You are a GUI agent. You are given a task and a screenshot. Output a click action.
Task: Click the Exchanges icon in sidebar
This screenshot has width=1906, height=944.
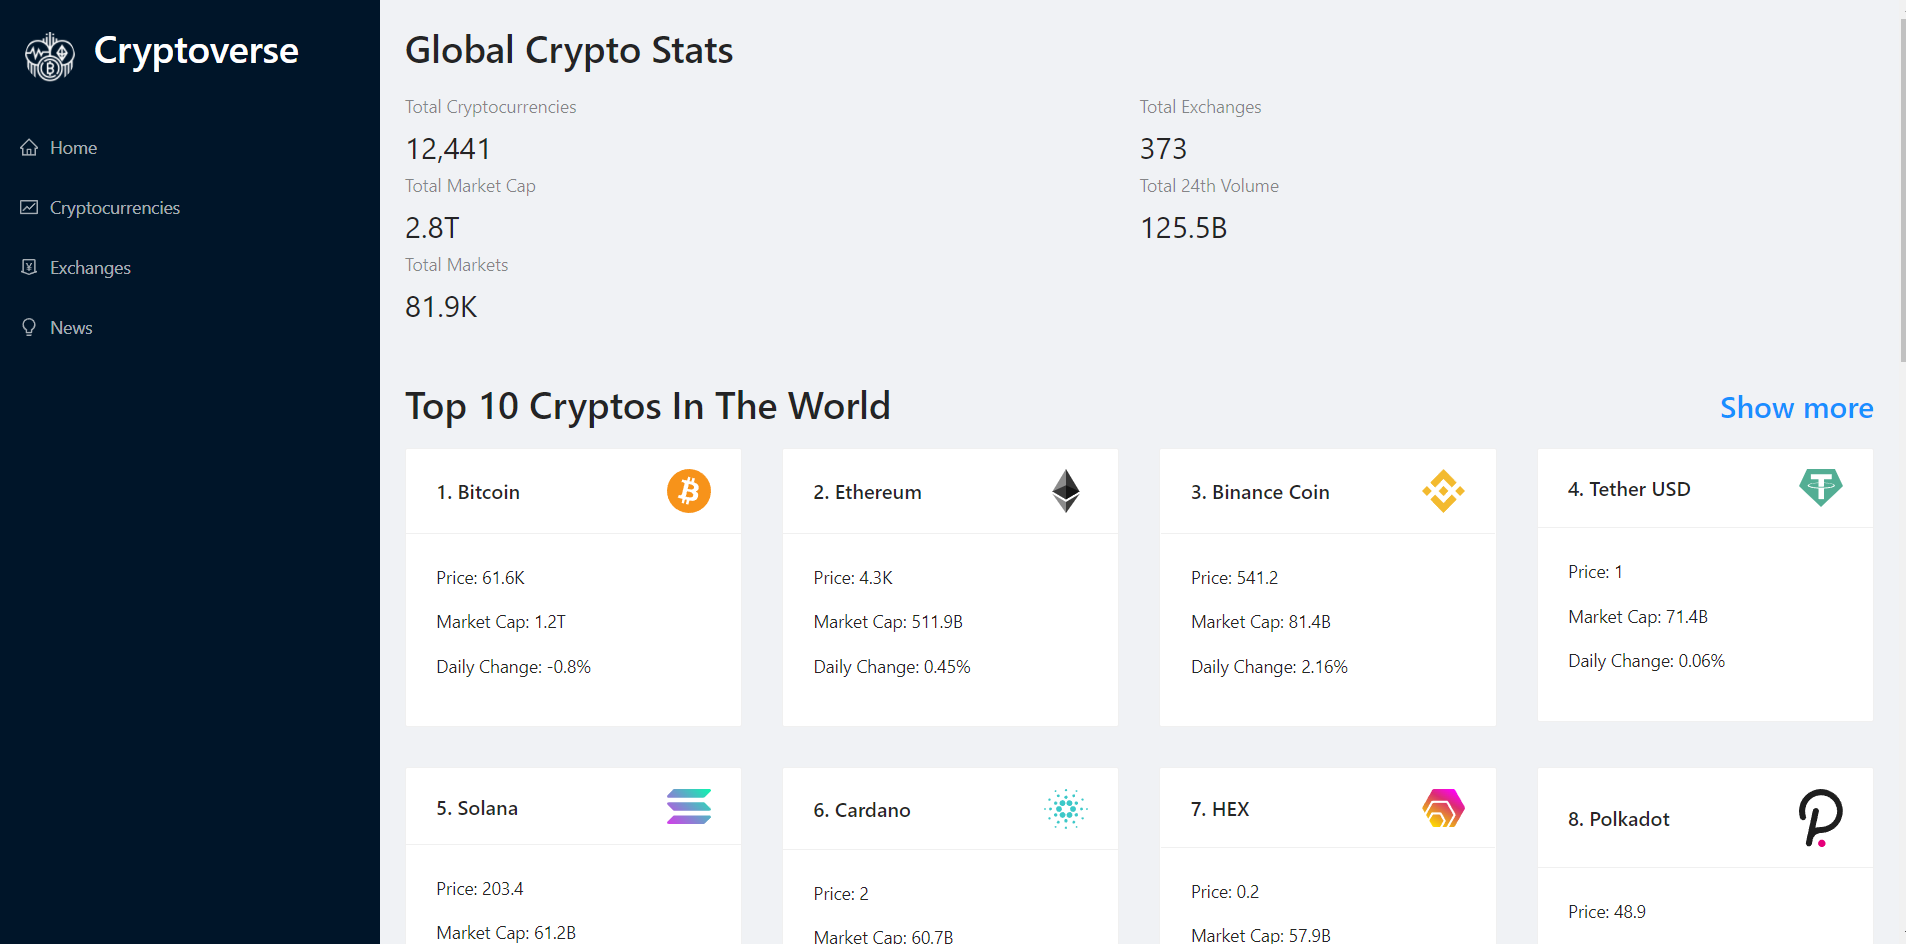tap(29, 267)
